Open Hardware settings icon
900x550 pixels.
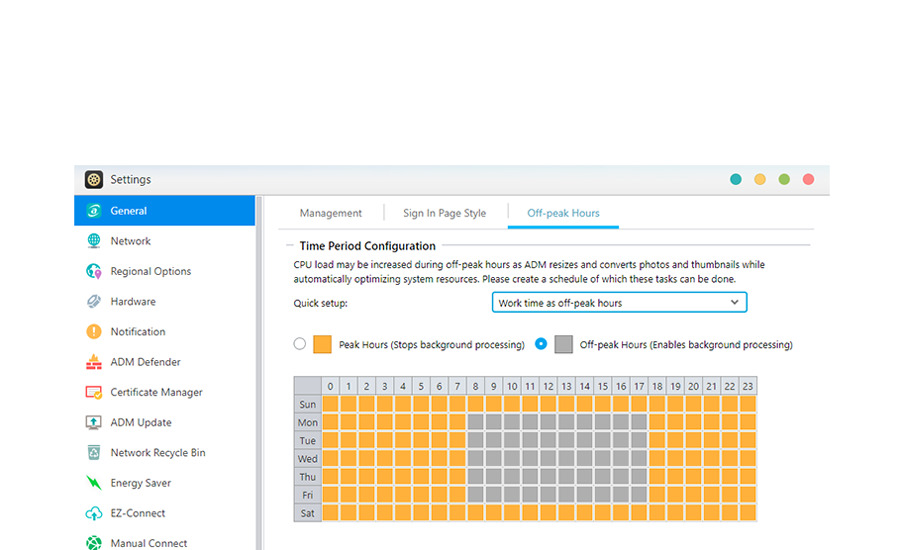click(94, 301)
